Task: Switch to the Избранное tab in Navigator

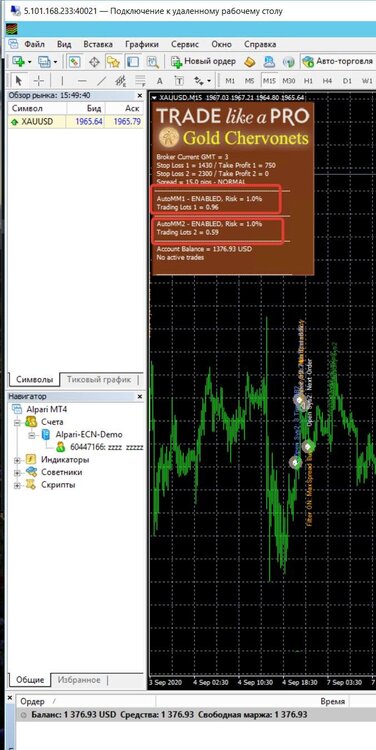Action: coord(79,680)
